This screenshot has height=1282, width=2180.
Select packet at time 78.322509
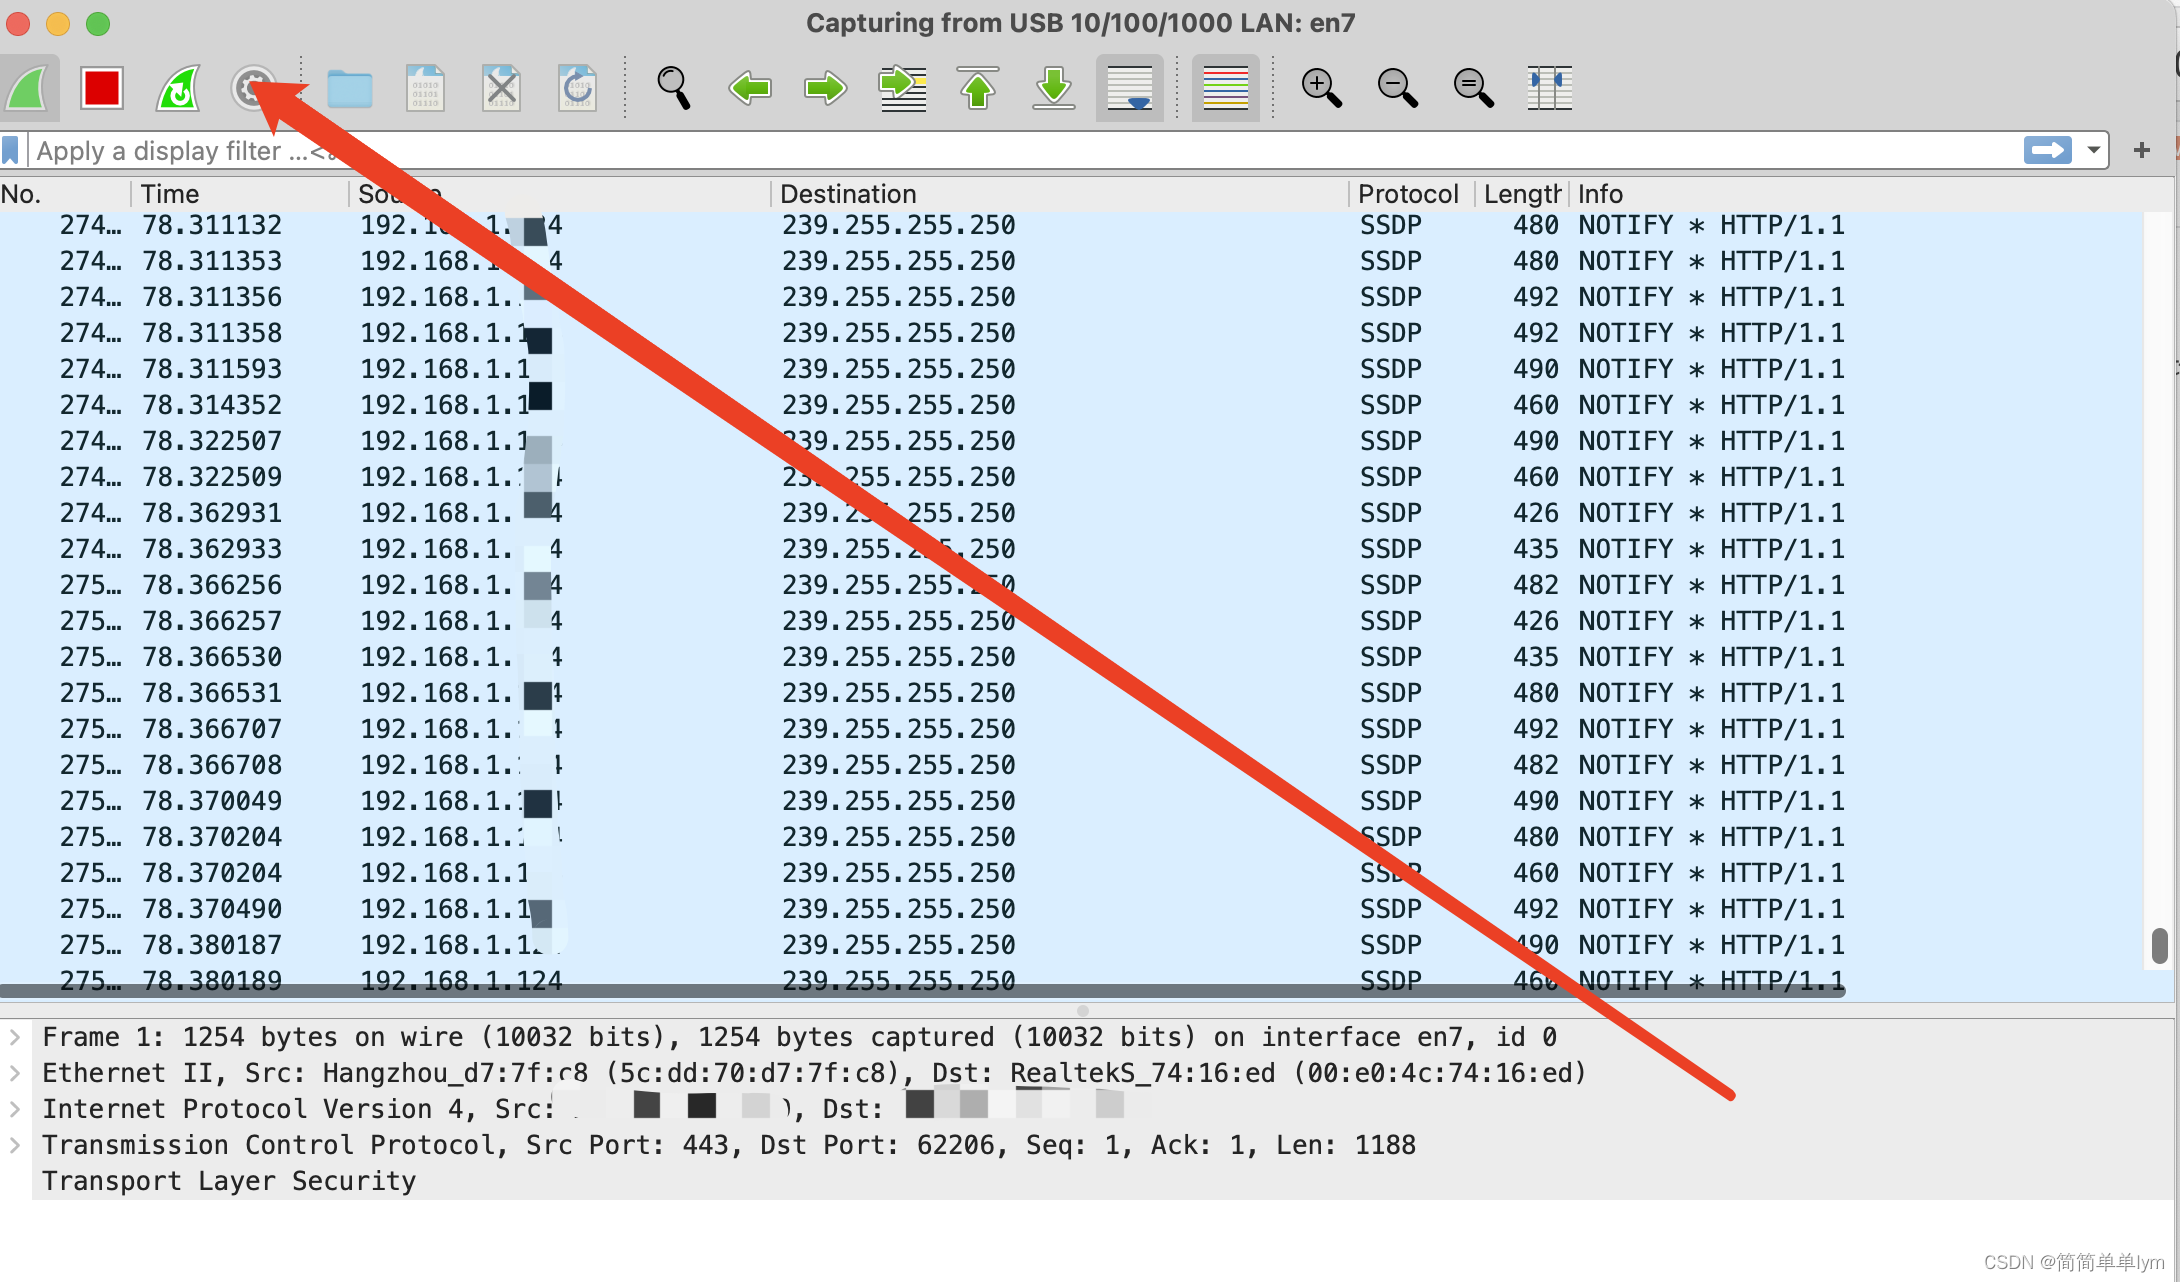(x=1070, y=477)
